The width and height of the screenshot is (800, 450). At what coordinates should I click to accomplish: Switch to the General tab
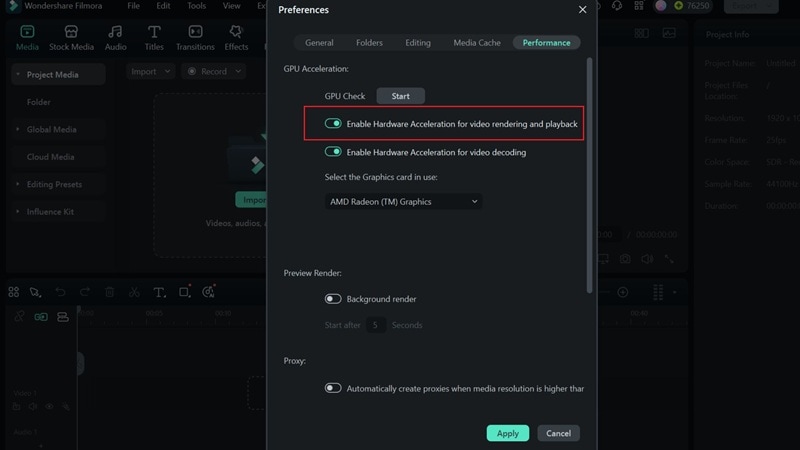(x=319, y=43)
